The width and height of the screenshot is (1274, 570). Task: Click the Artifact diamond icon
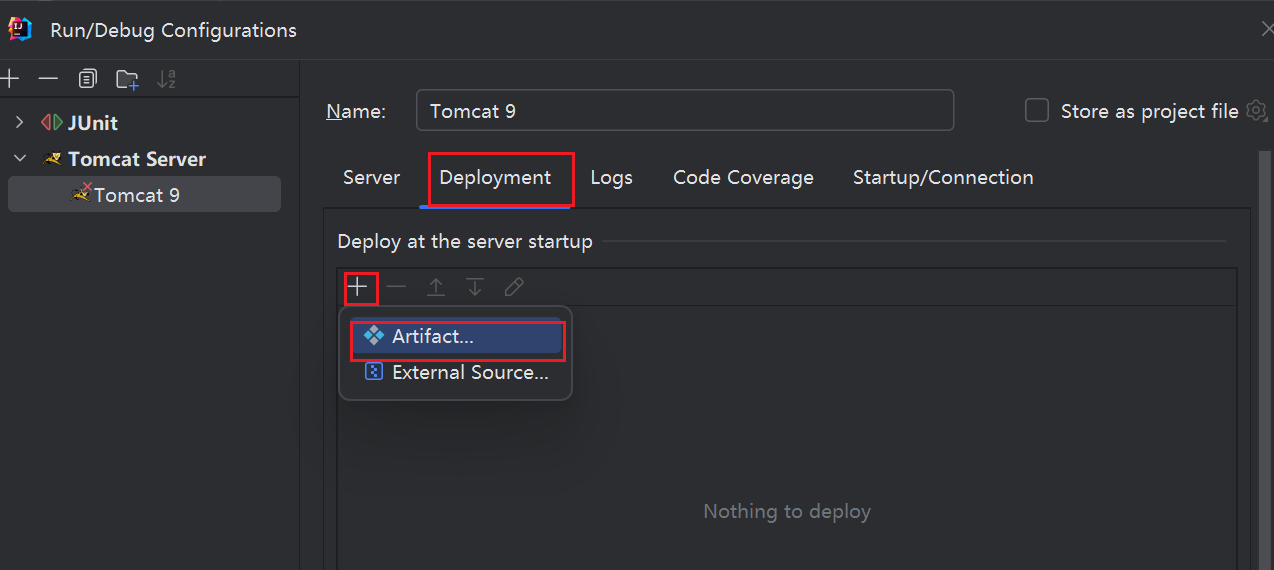click(x=374, y=336)
